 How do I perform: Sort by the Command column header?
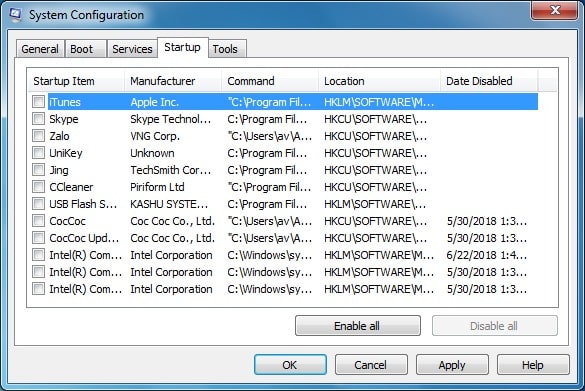click(270, 81)
